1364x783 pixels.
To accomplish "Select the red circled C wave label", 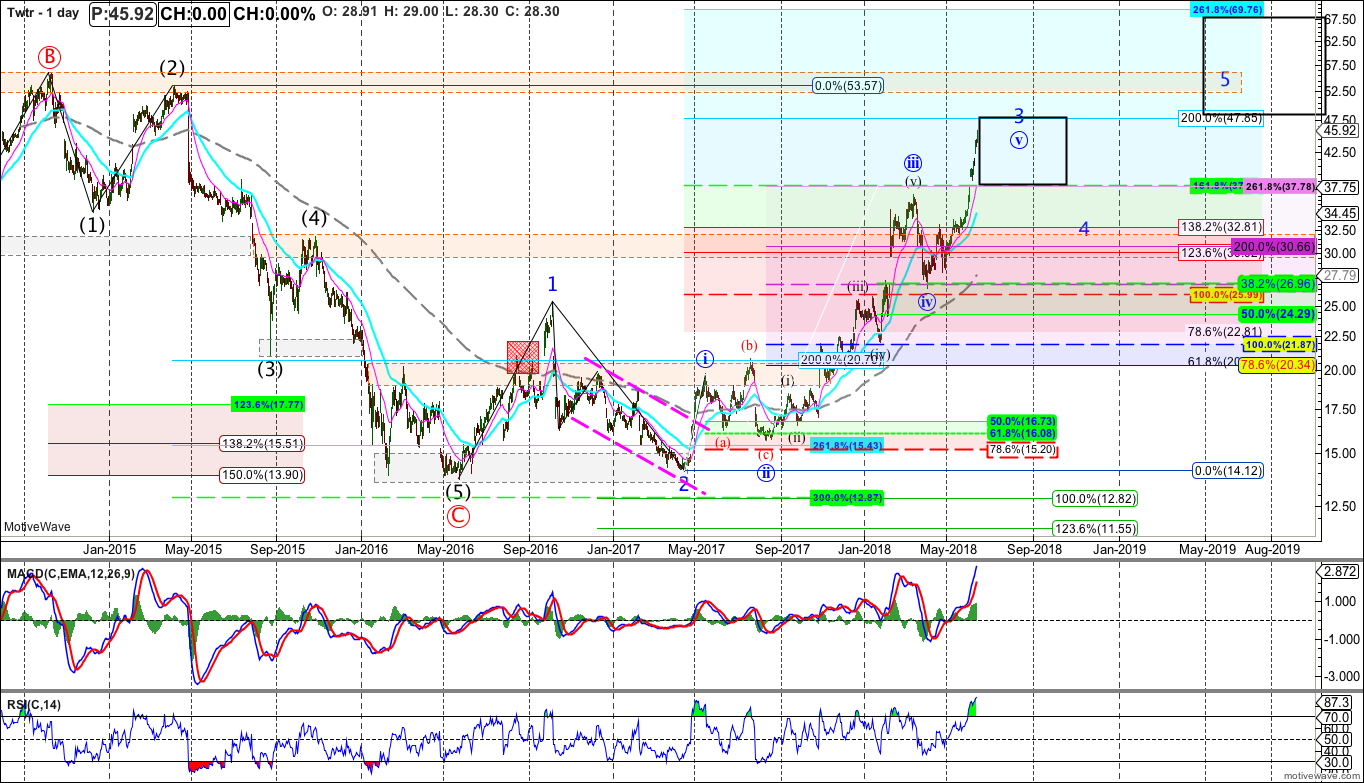I will tap(458, 516).
